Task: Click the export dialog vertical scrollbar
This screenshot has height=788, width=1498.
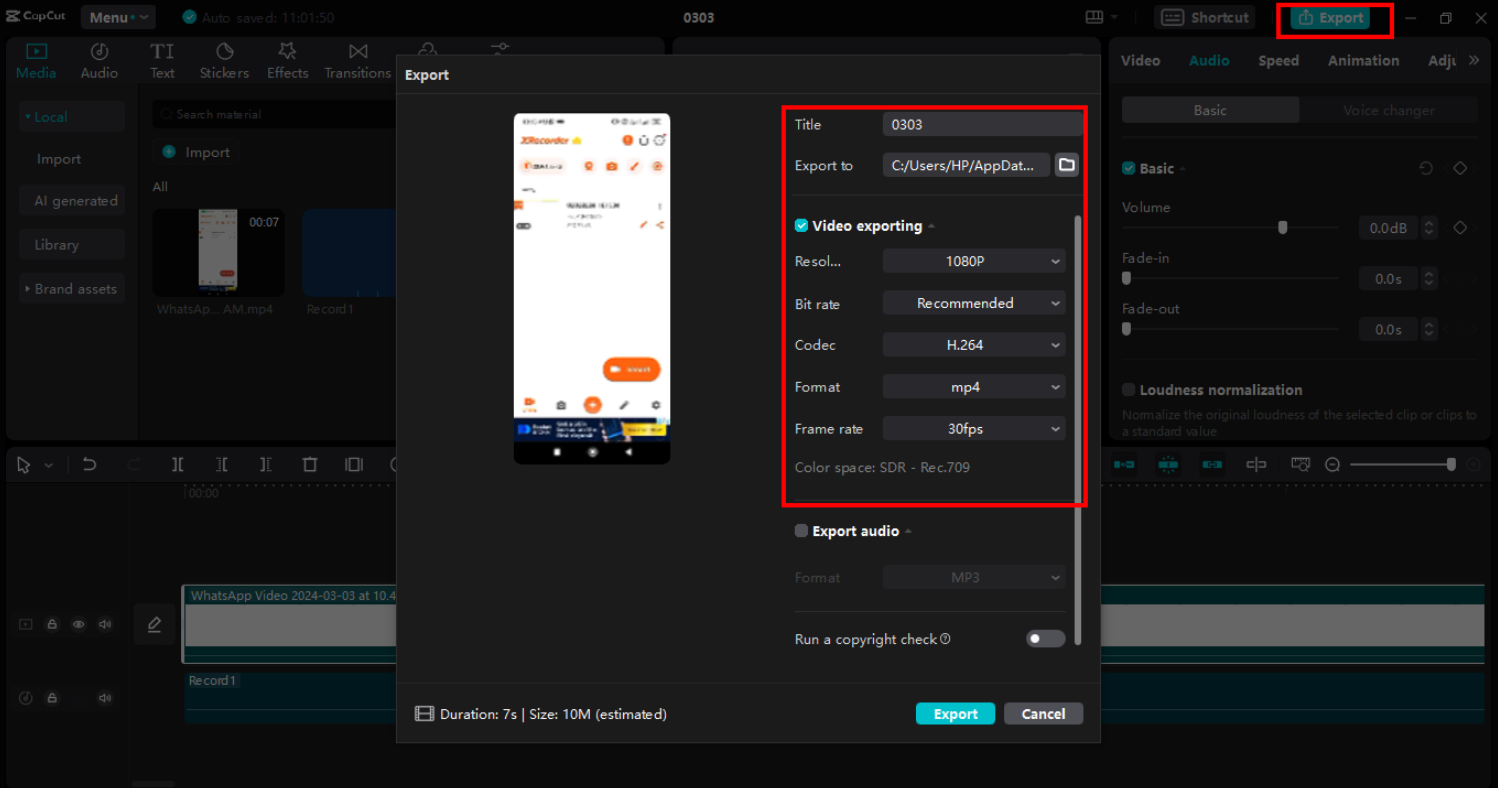Action: tap(1077, 430)
